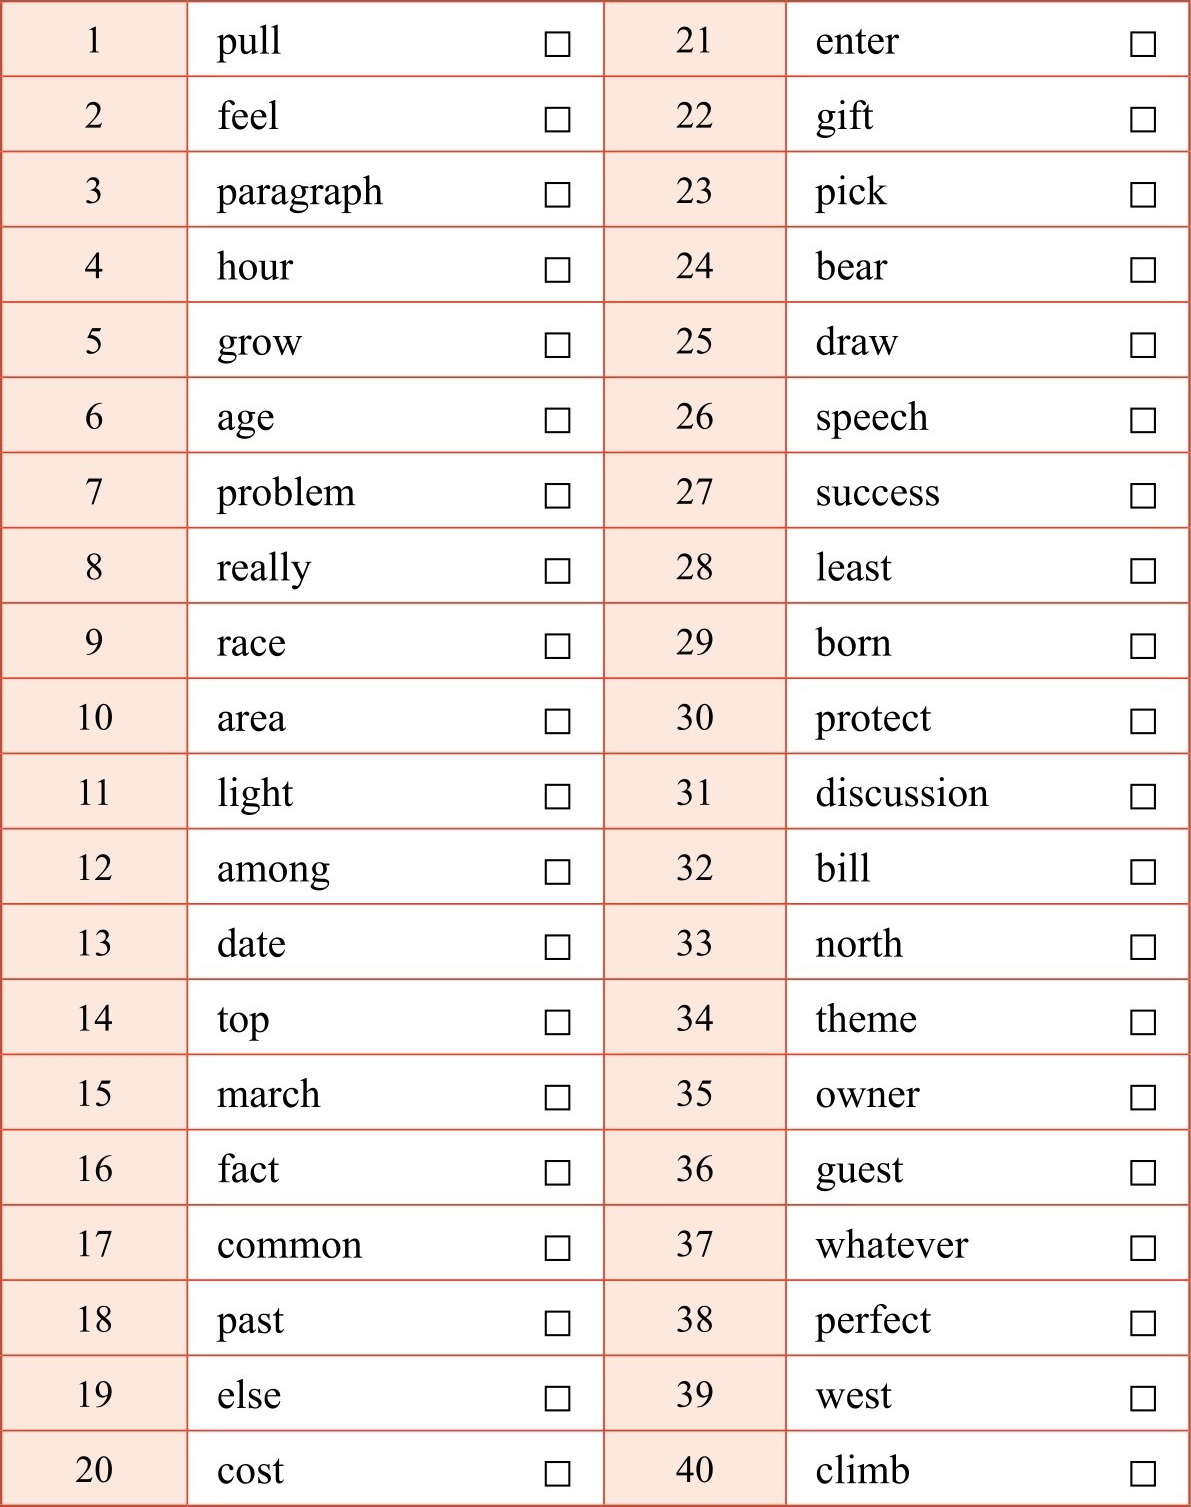
Task: Click row number 25 cell
Action: [694, 341]
